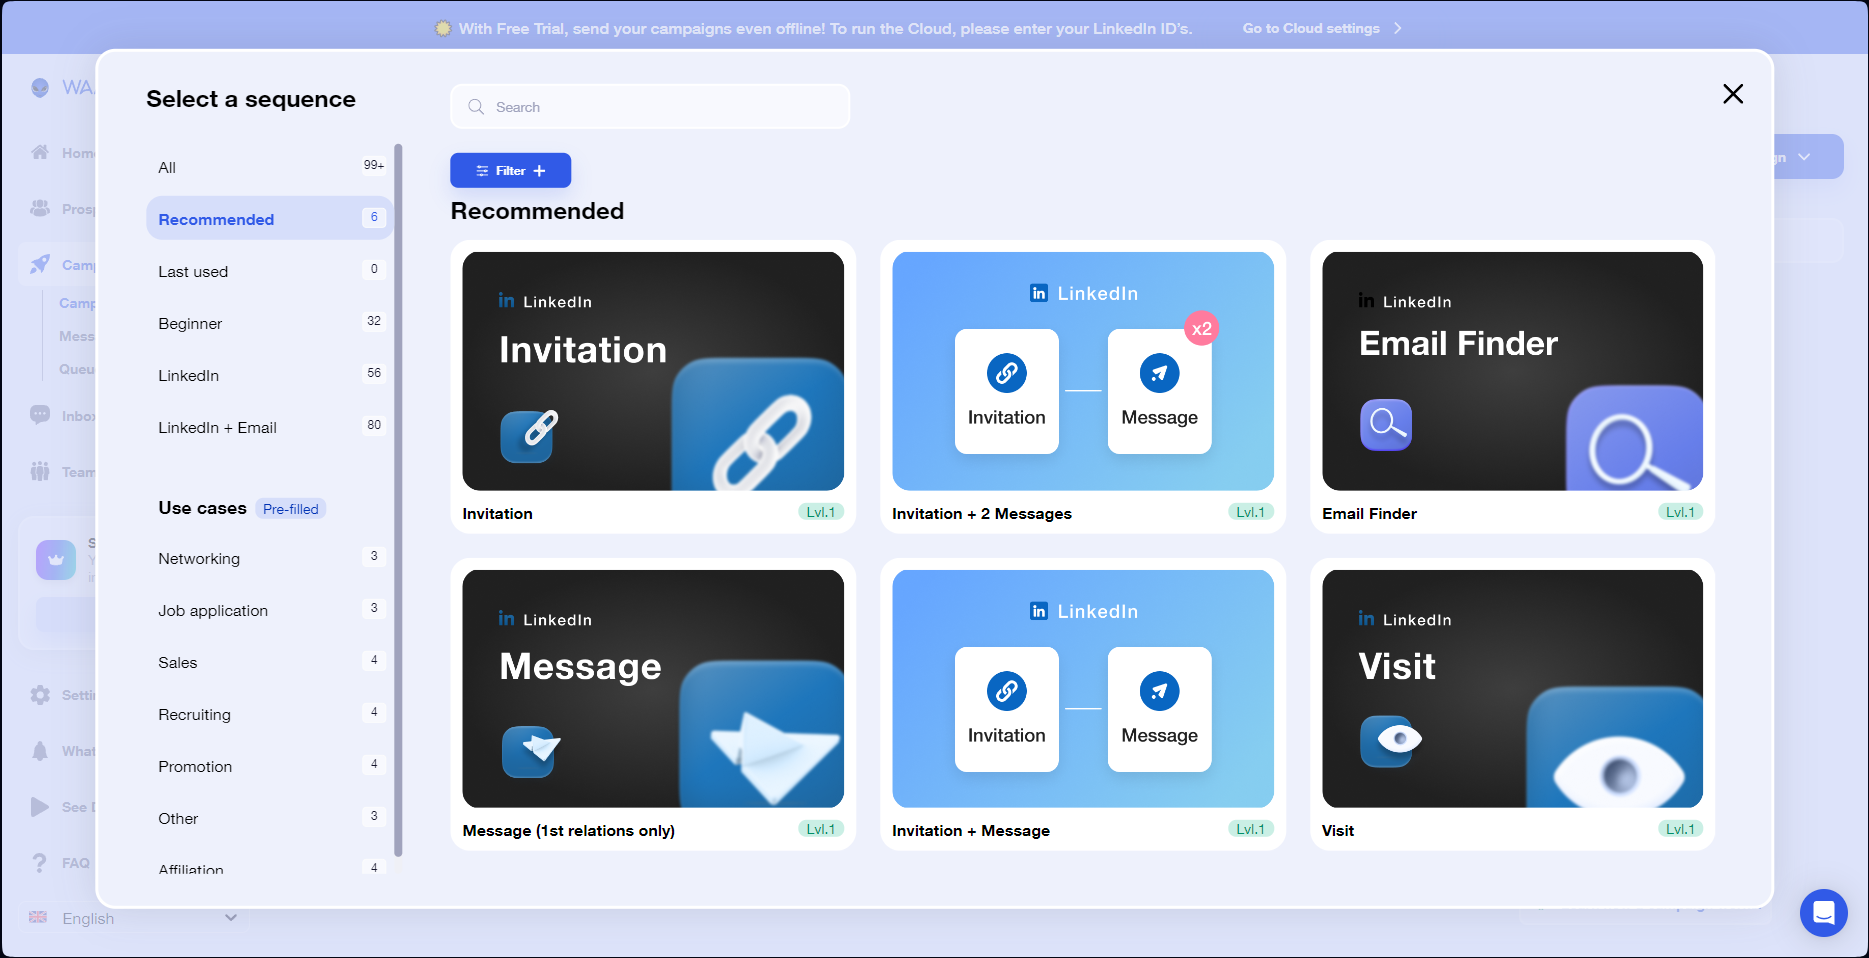The width and height of the screenshot is (1869, 958).
Task: Open the Job application use case
Action: click(269, 610)
